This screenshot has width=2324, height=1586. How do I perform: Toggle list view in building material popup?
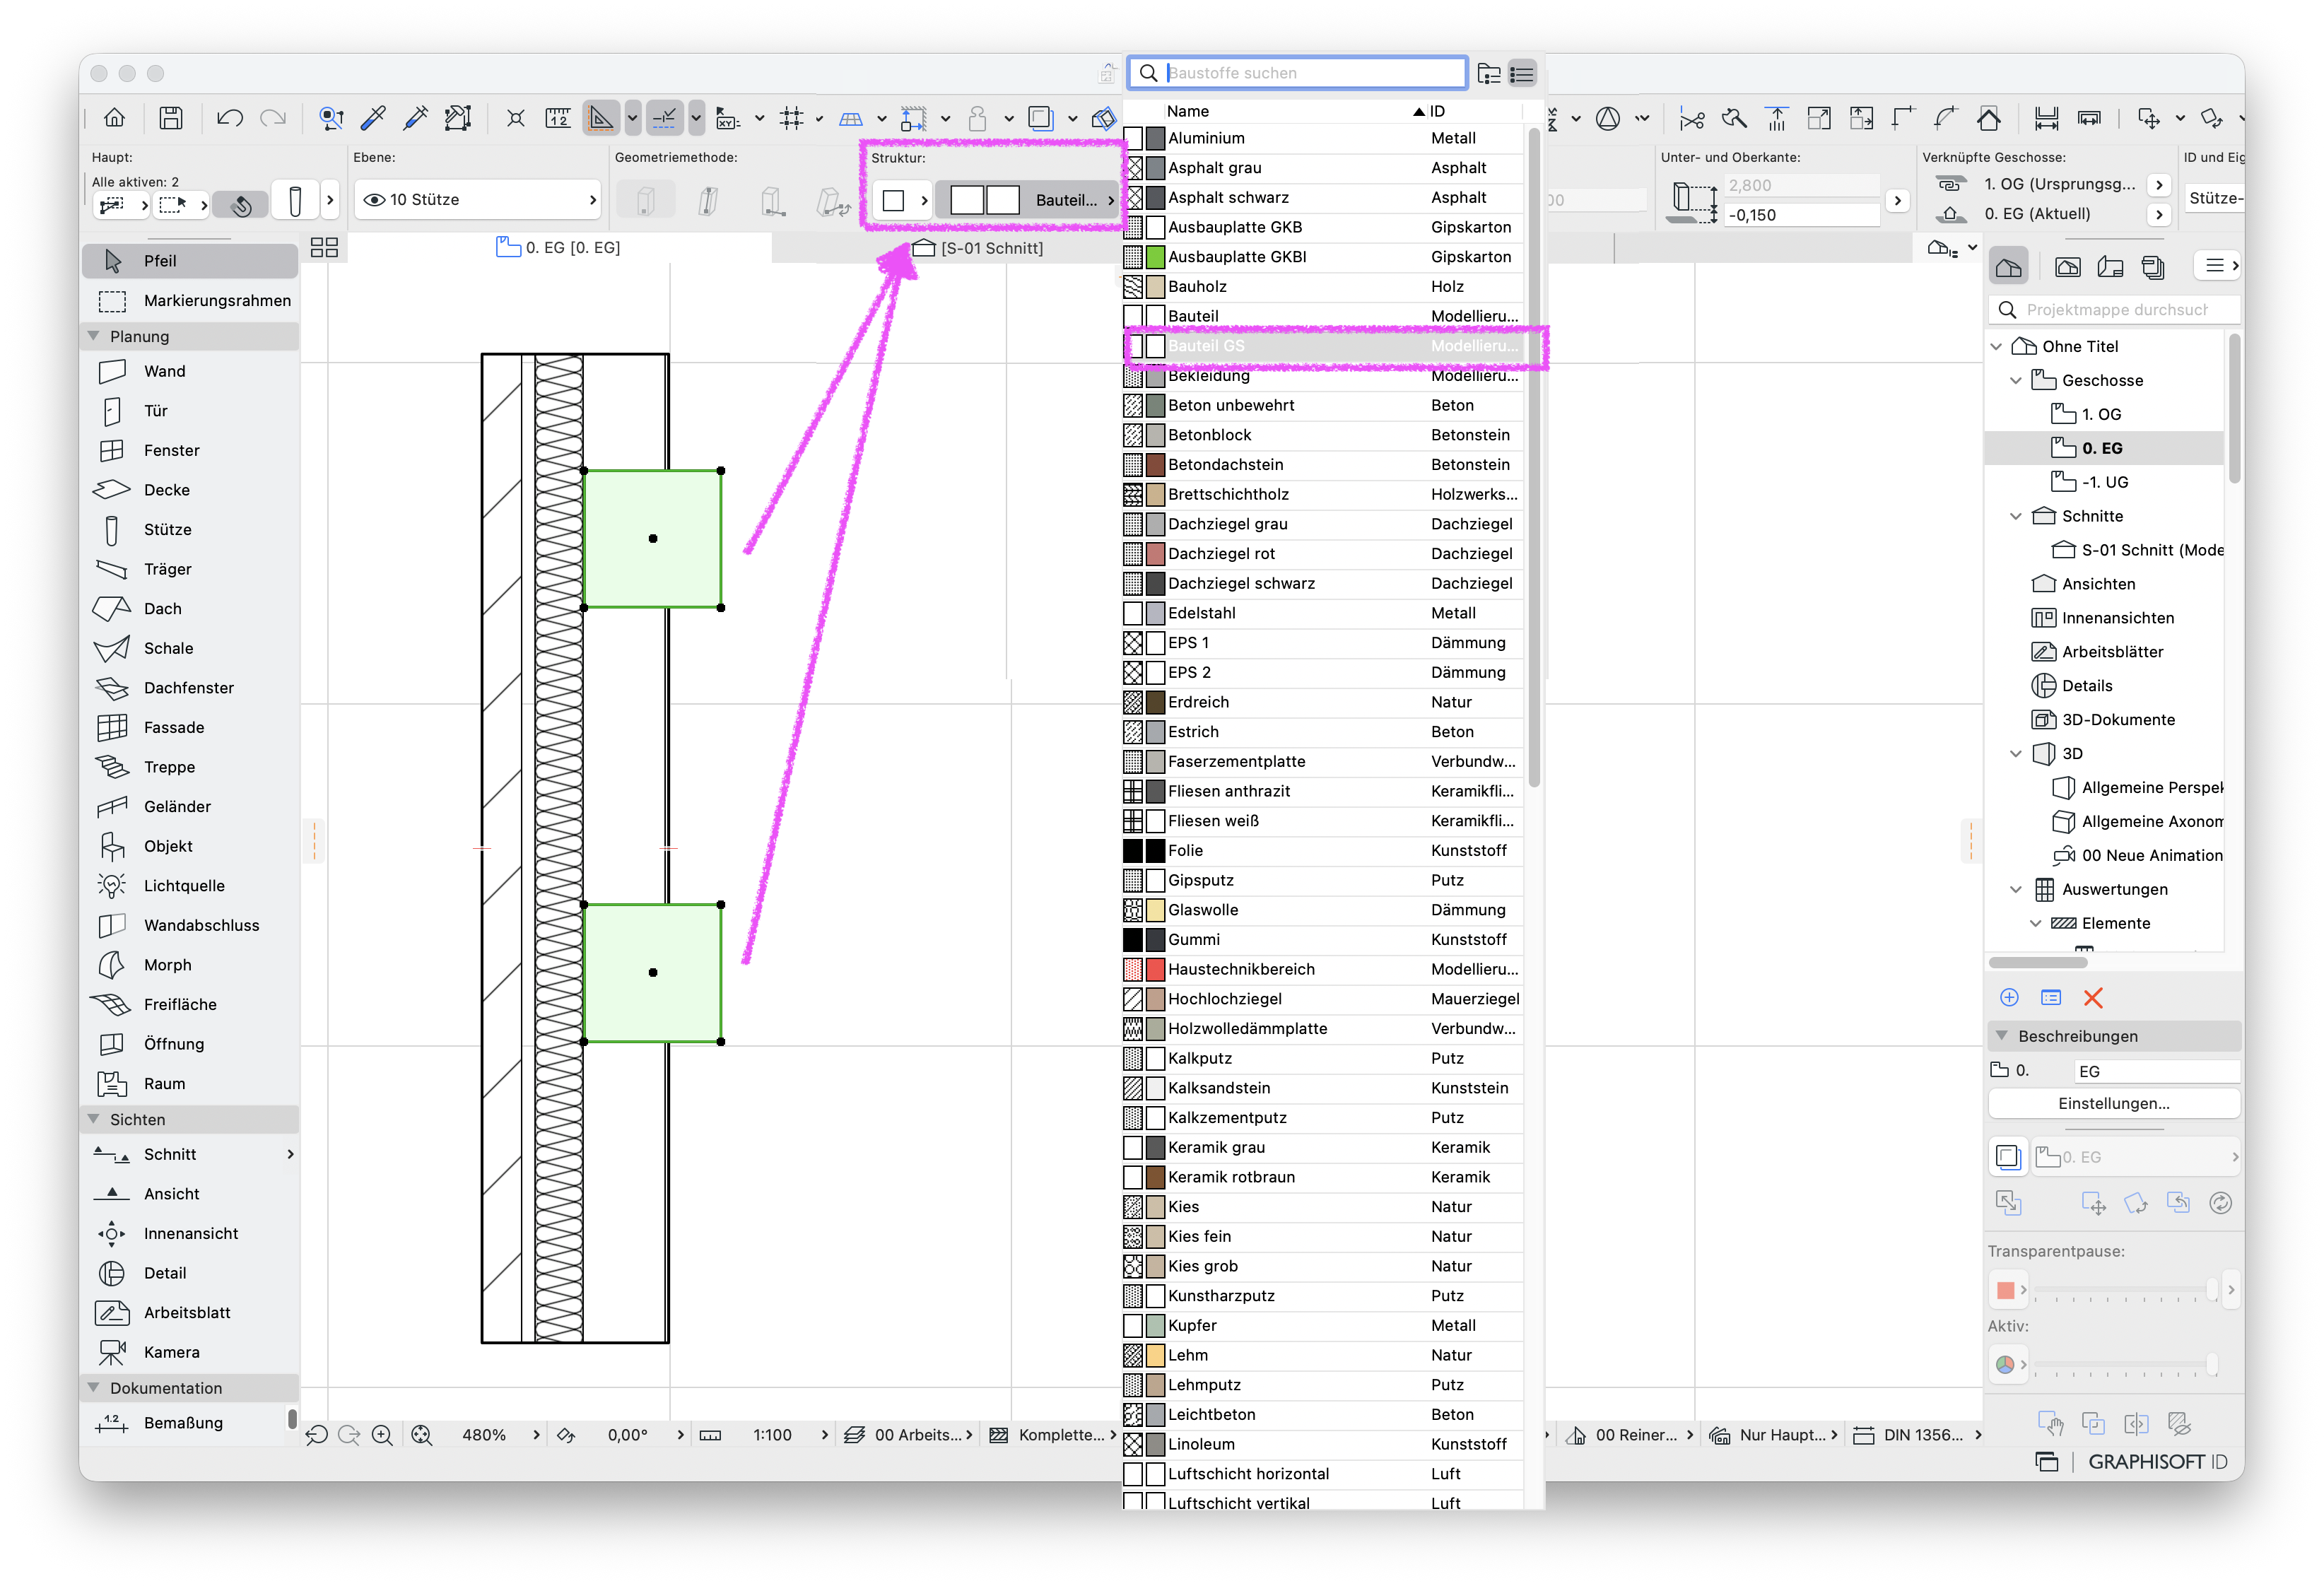tap(1522, 73)
